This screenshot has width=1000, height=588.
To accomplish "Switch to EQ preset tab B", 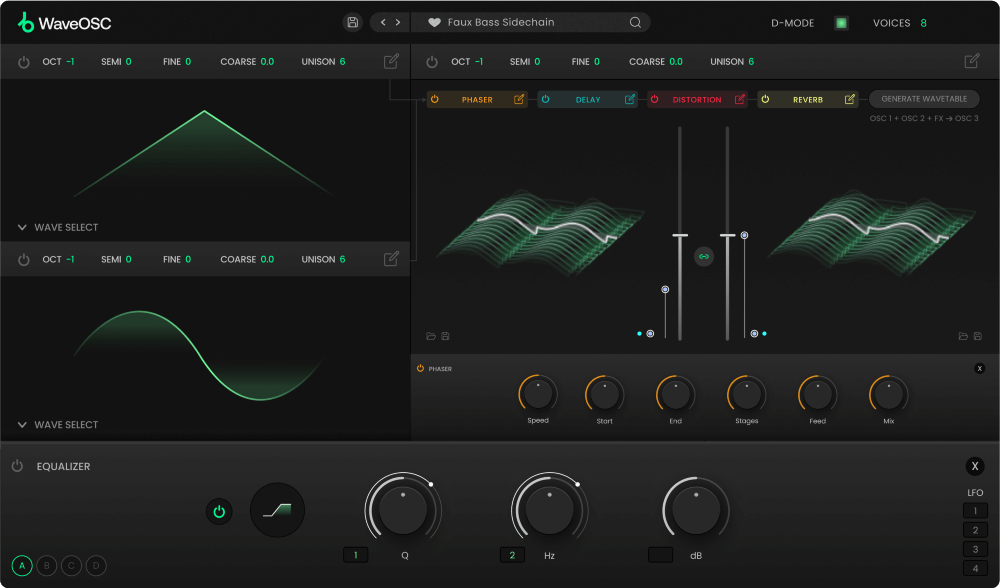I will point(46,565).
